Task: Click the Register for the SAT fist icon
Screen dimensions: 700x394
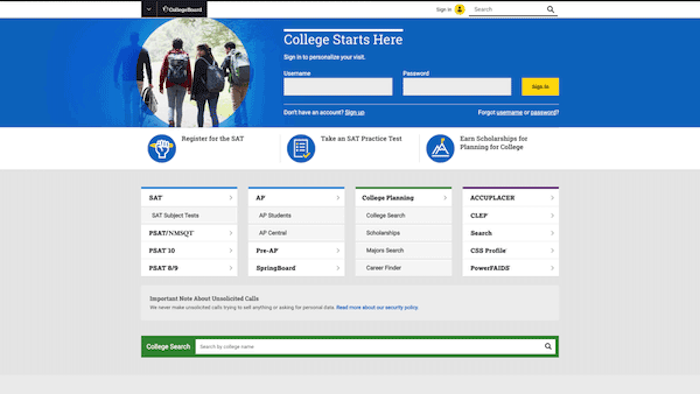Action: tap(162, 149)
